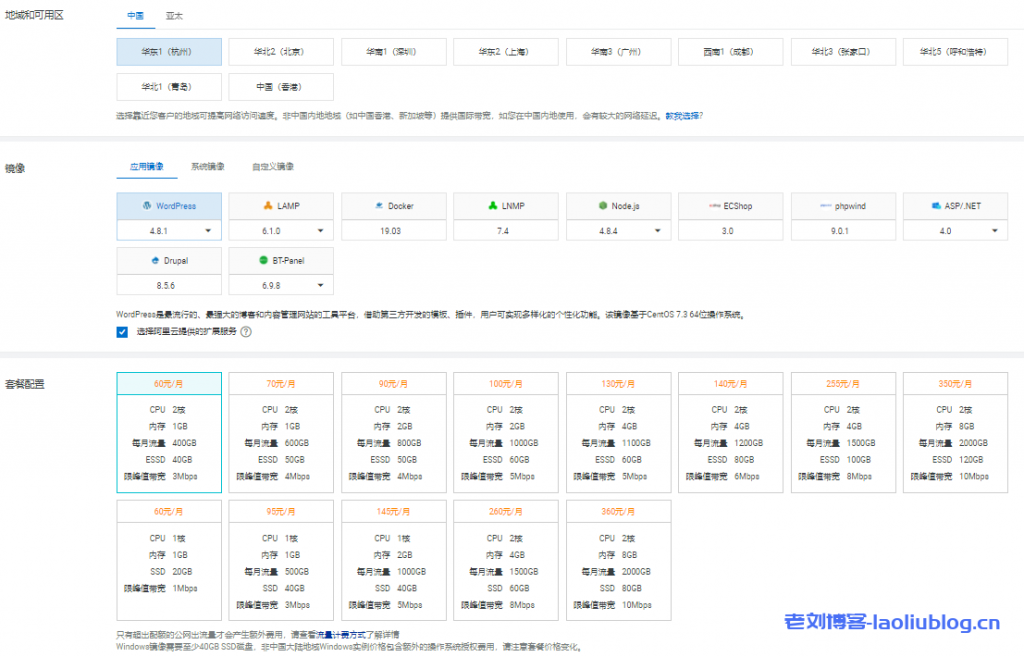Uncheck 选择阿里云提供的扩展服务 option

point(123,333)
